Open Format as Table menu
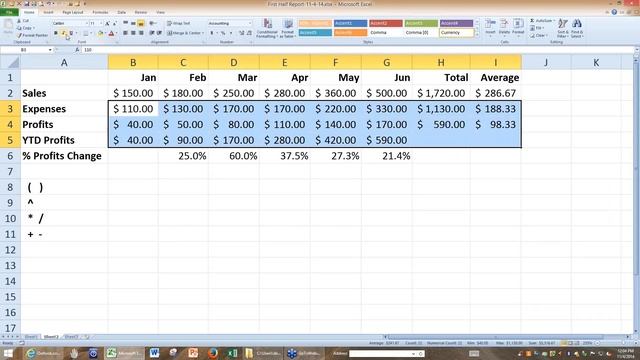 click(x=288, y=28)
